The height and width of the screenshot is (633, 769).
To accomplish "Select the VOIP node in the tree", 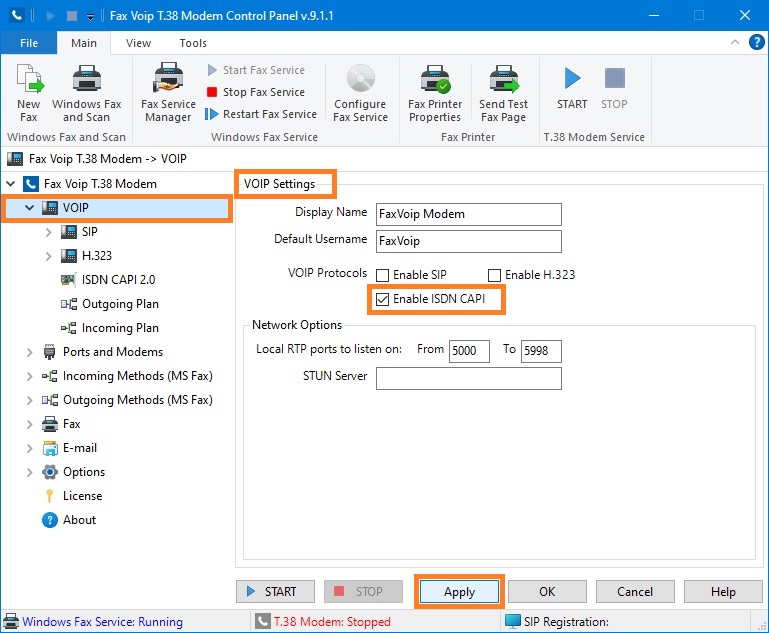I will pos(117,208).
